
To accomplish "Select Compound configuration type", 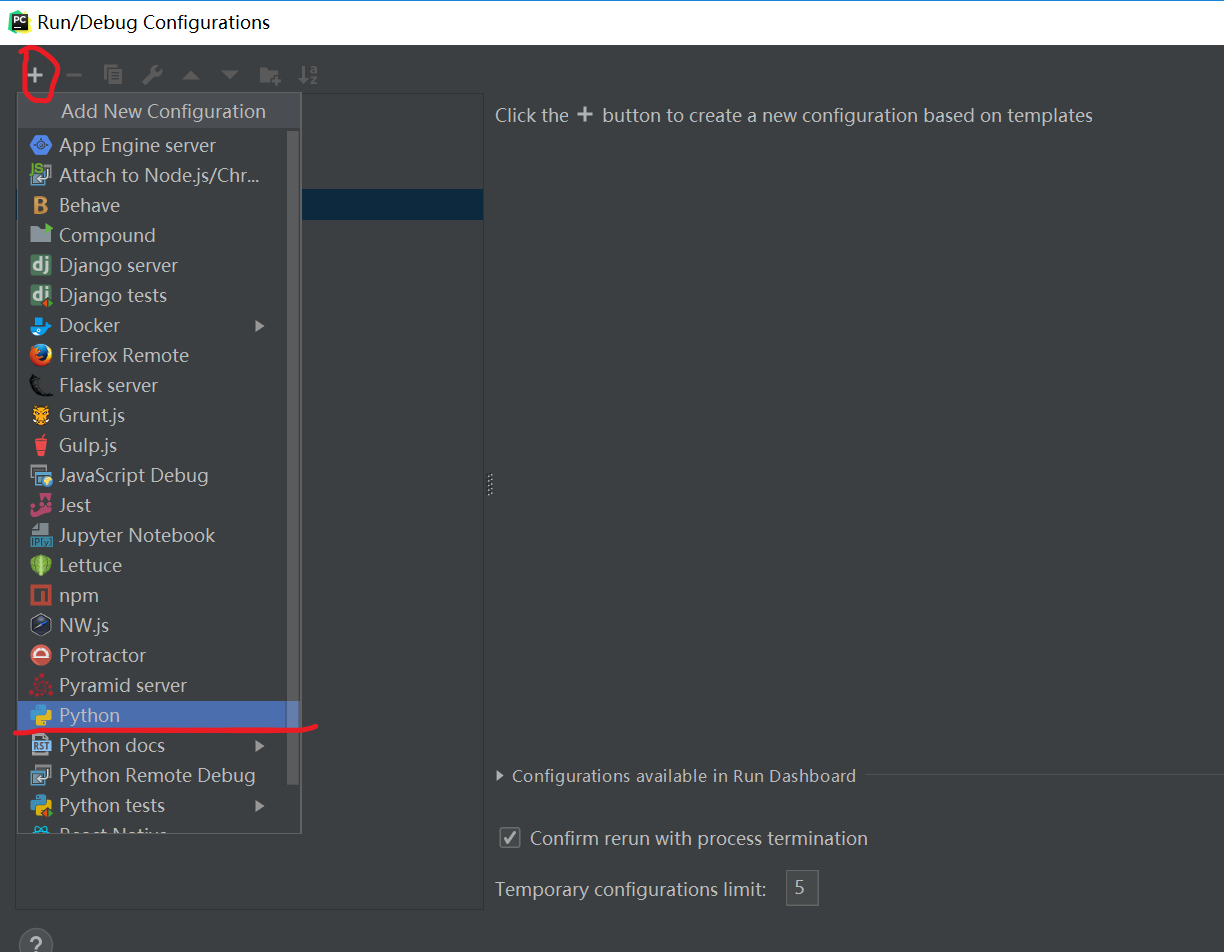I will click(x=152, y=235).
